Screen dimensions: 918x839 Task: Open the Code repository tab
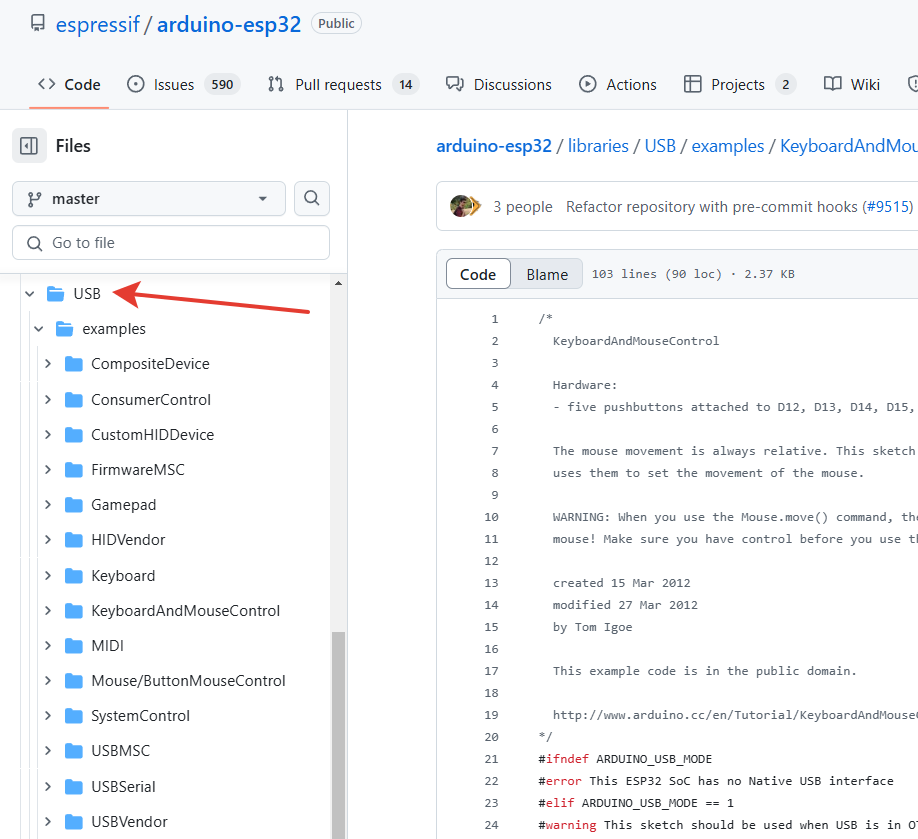69,84
